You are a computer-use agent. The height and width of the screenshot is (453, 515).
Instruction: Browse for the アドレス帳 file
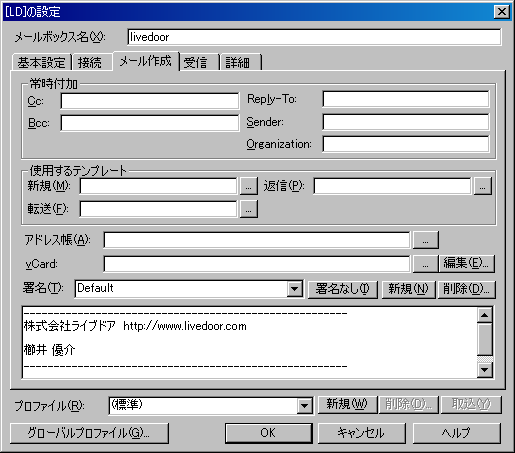[425, 240]
